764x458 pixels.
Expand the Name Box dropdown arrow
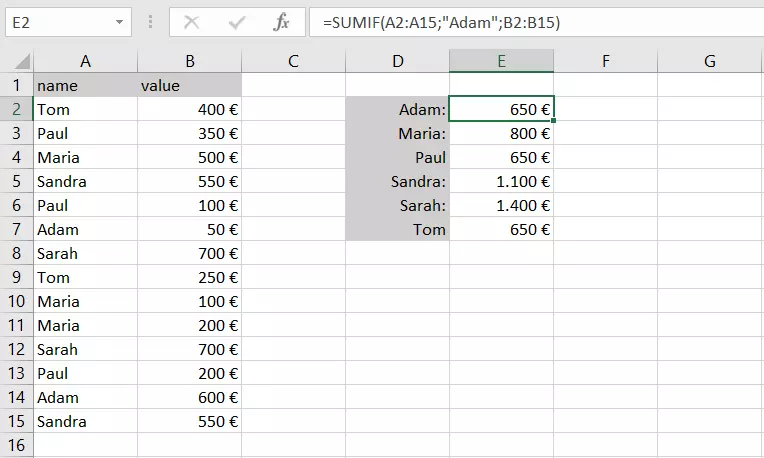(x=120, y=21)
